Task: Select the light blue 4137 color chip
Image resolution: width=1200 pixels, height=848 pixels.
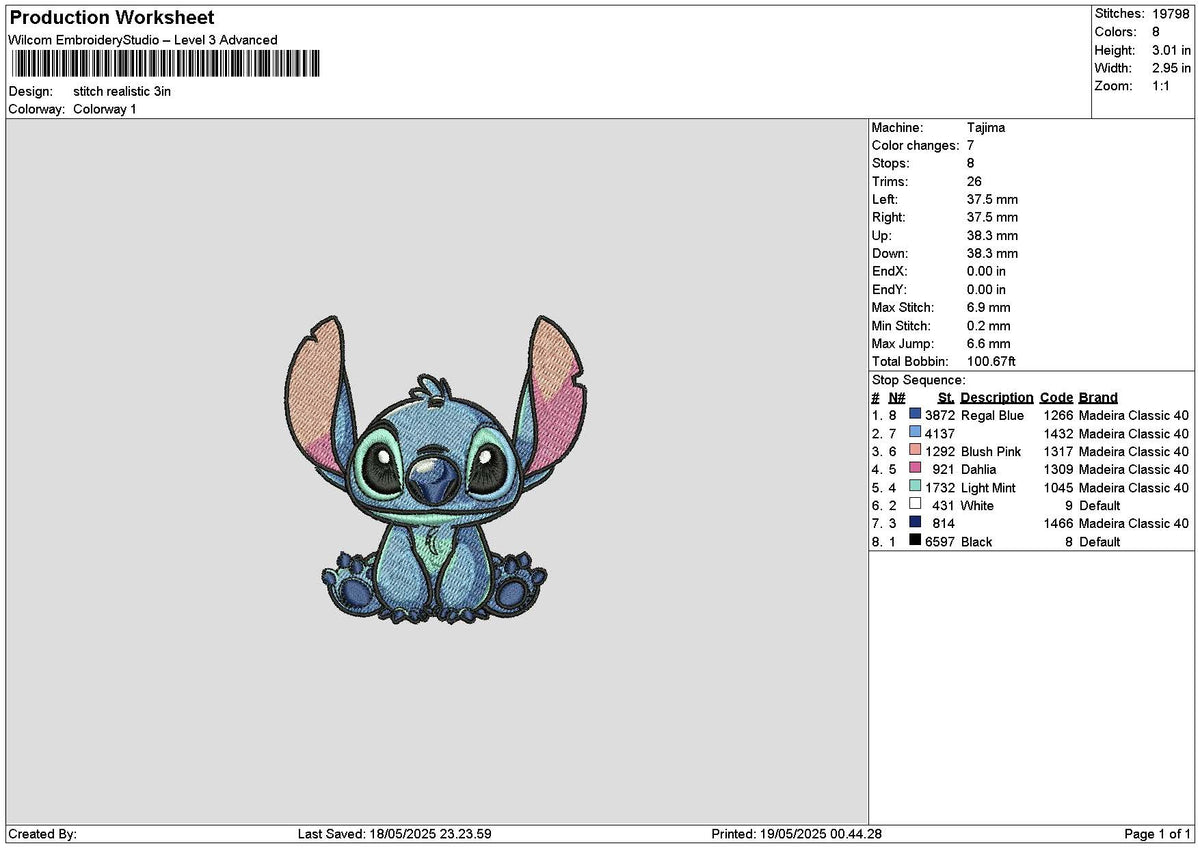Action: 914,433
